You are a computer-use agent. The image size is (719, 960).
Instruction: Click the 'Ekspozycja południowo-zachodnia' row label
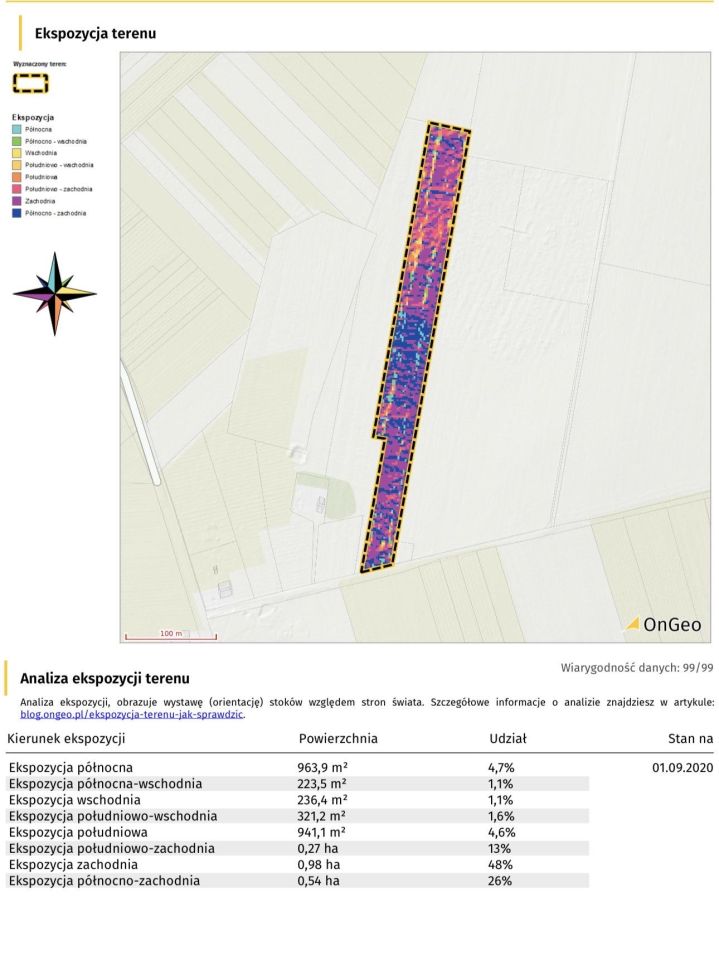click(111, 849)
